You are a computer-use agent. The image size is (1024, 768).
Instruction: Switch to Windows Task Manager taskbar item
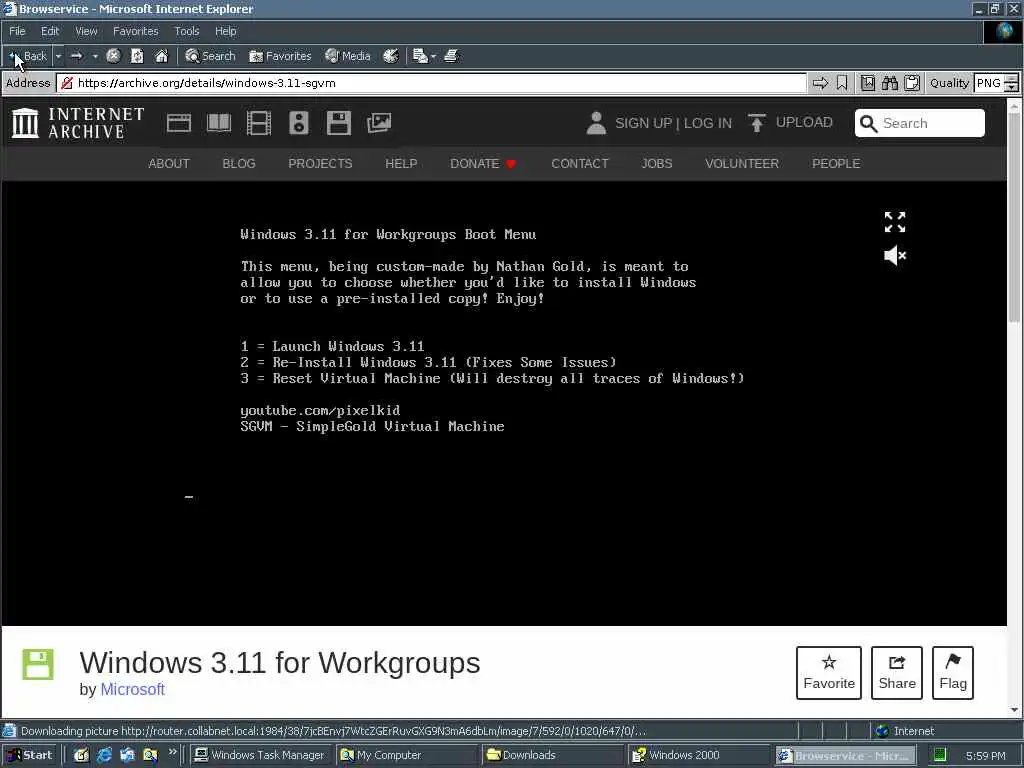[x=261, y=755]
